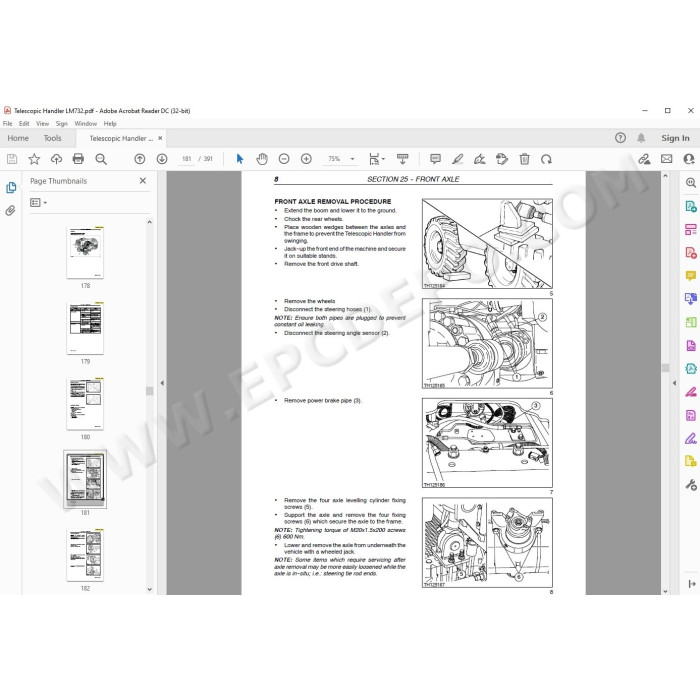Click the Delete trash icon
Image resolution: width=700 pixels, height=700 pixels.
pyautogui.click(x=525, y=159)
